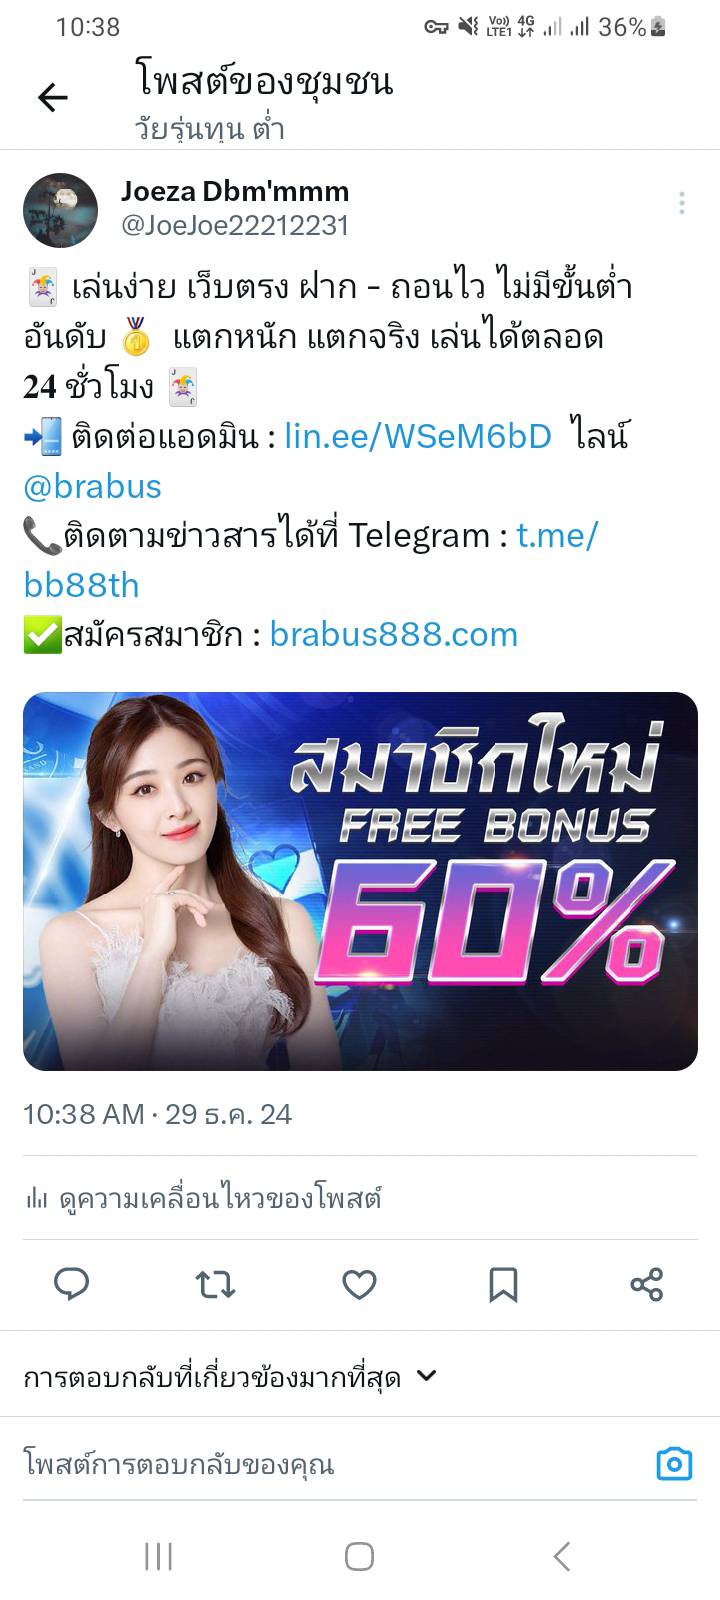The width and height of the screenshot is (720, 1600).
Task: Open camera icon in reply field
Action: pyautogui.click(x=674, y=1464)
